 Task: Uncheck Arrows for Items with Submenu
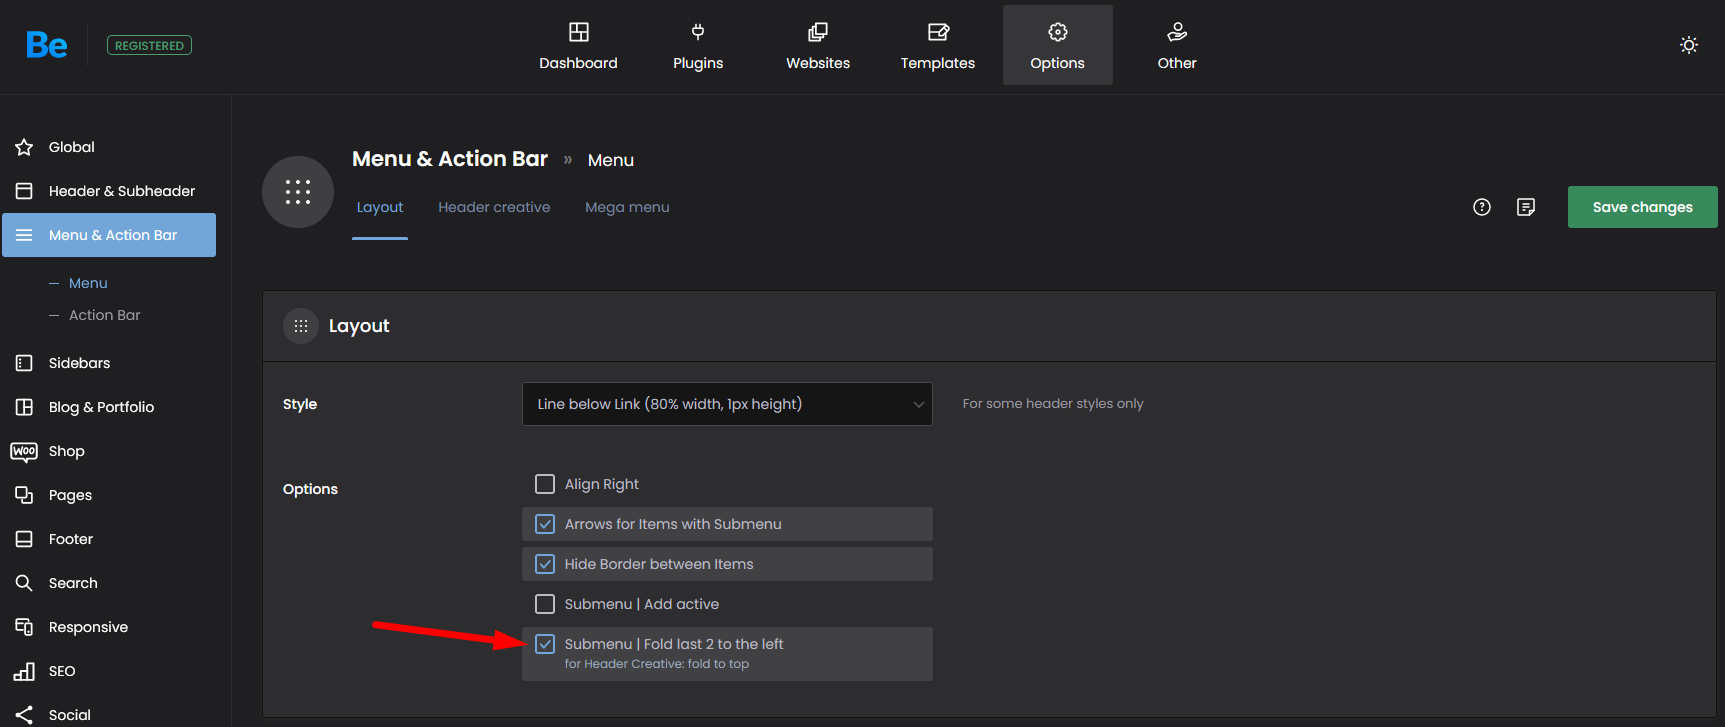click(x=545, y=524)
